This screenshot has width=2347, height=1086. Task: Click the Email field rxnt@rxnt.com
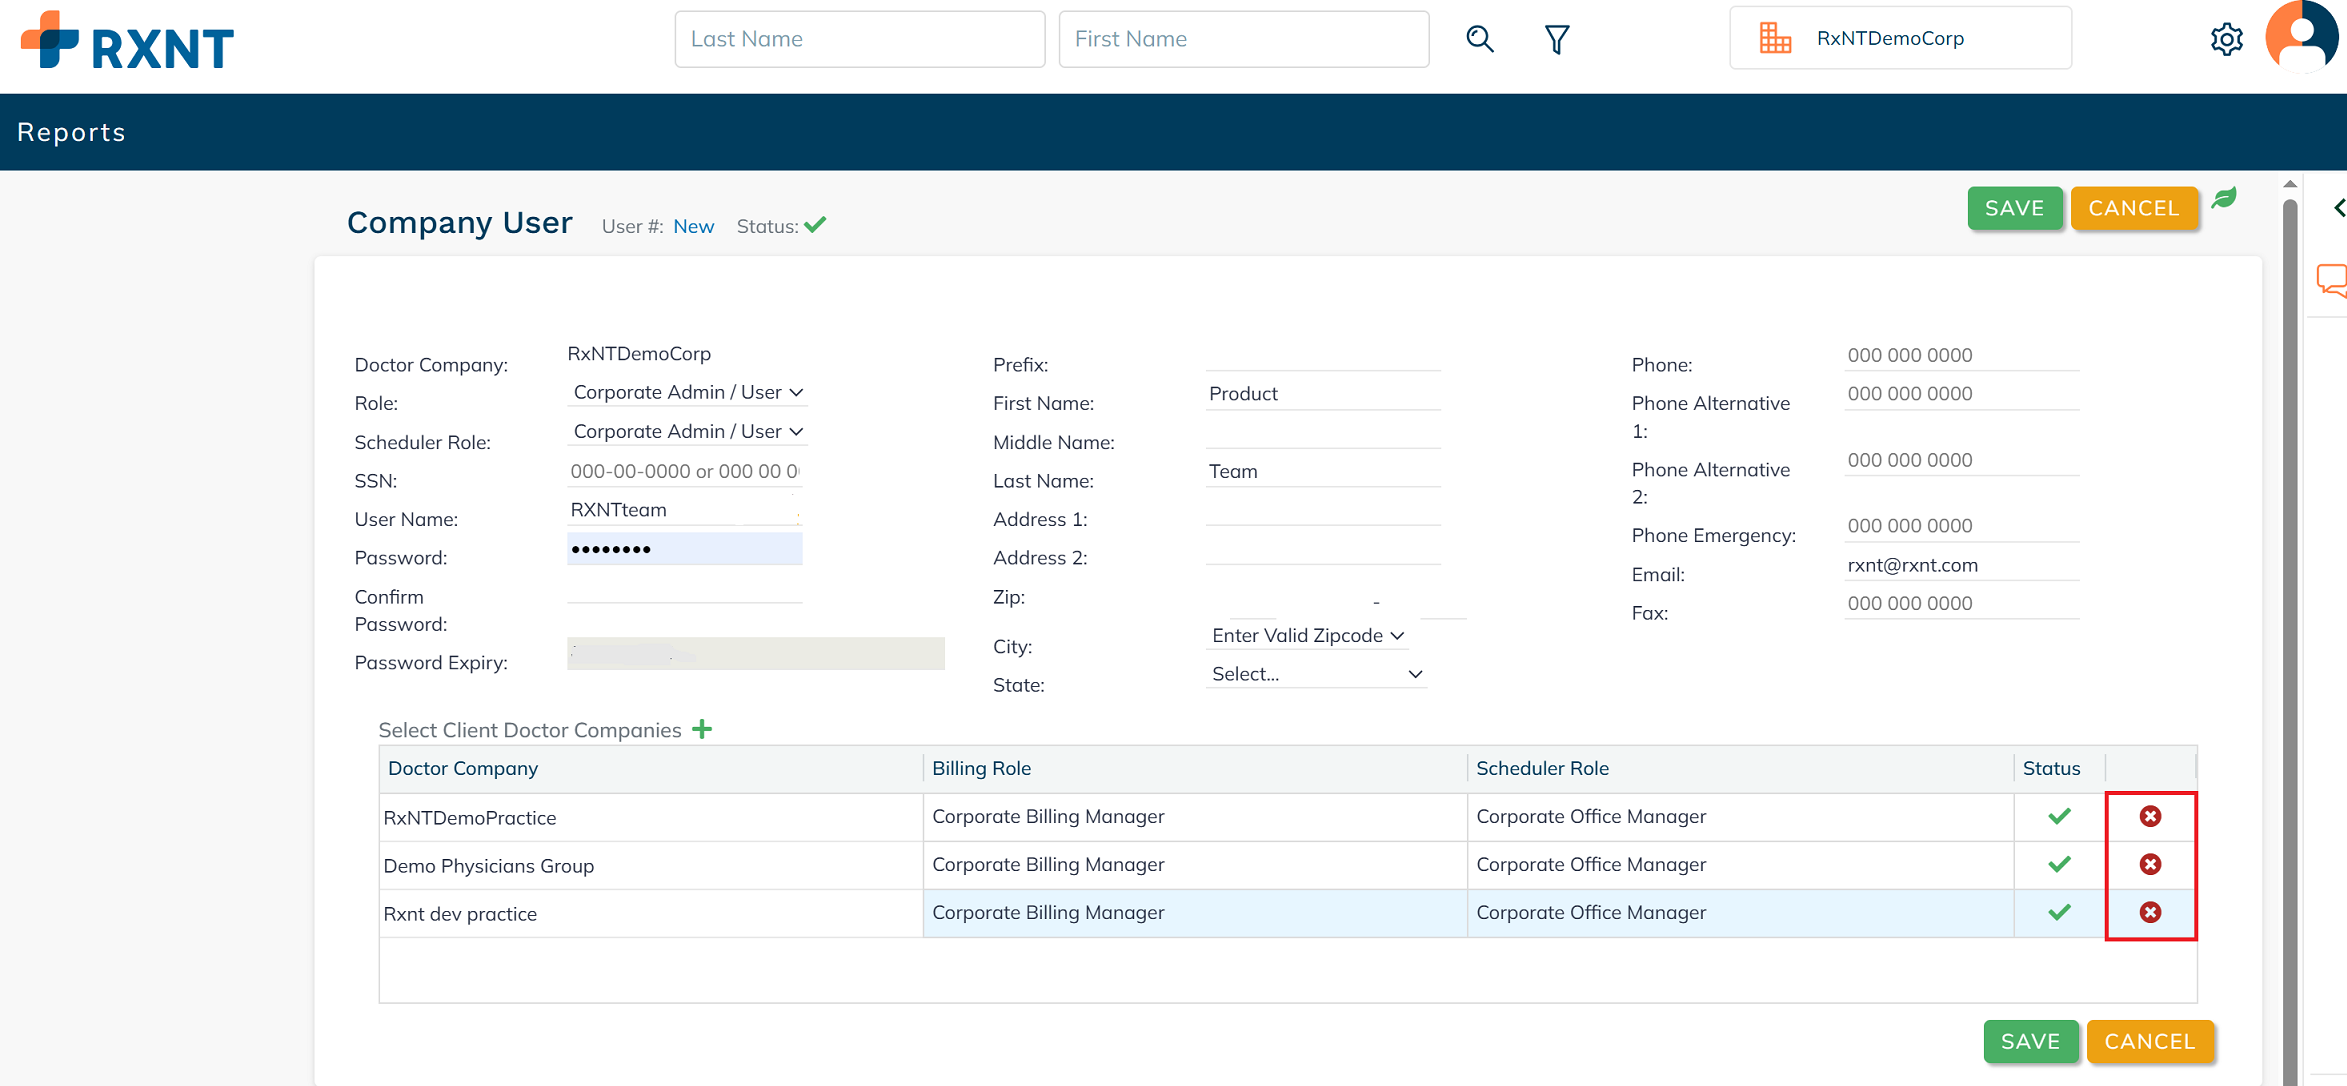coord(1962,565)
